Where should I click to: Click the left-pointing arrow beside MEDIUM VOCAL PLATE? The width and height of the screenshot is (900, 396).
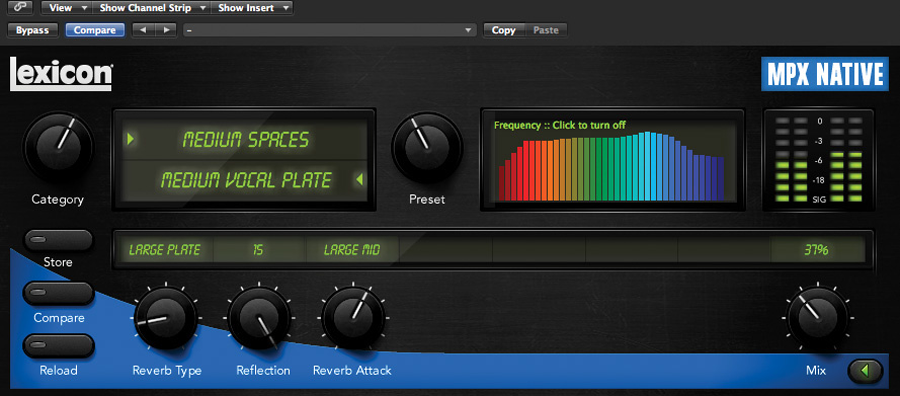(359, 180)
